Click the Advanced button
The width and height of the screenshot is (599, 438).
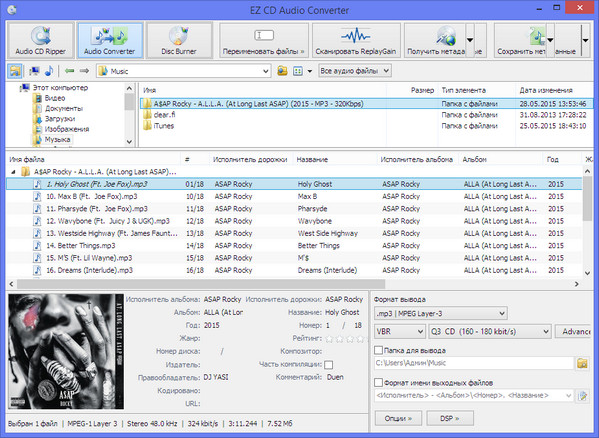point(572,331)
